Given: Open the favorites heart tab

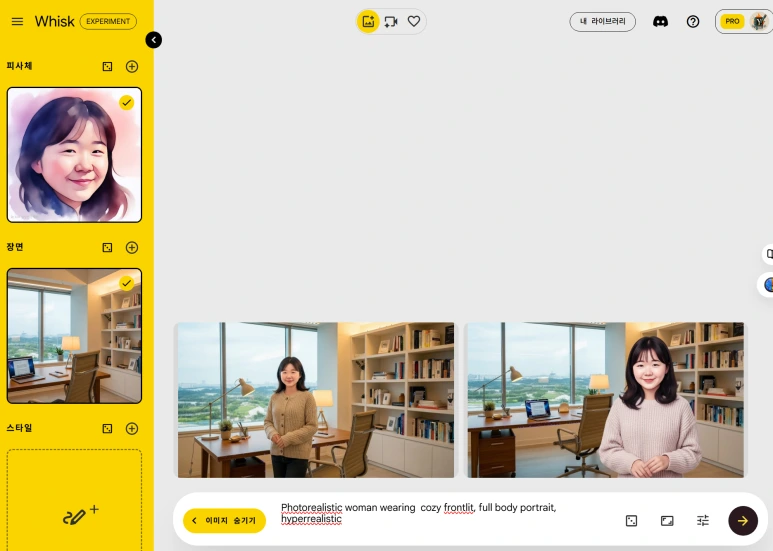Looking at the screenshot, I should [x=414, y=21].
